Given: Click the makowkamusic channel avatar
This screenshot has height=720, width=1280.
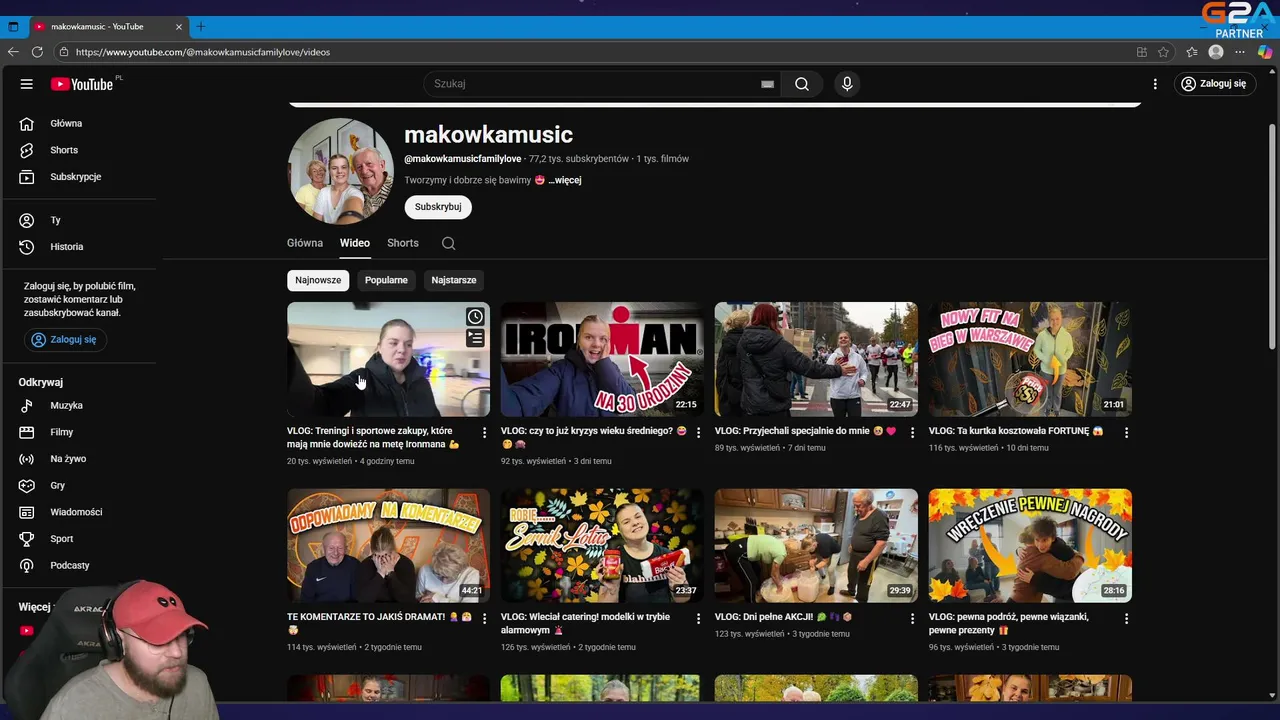Looking at the screenshot, I should click(x=340, y=171).
